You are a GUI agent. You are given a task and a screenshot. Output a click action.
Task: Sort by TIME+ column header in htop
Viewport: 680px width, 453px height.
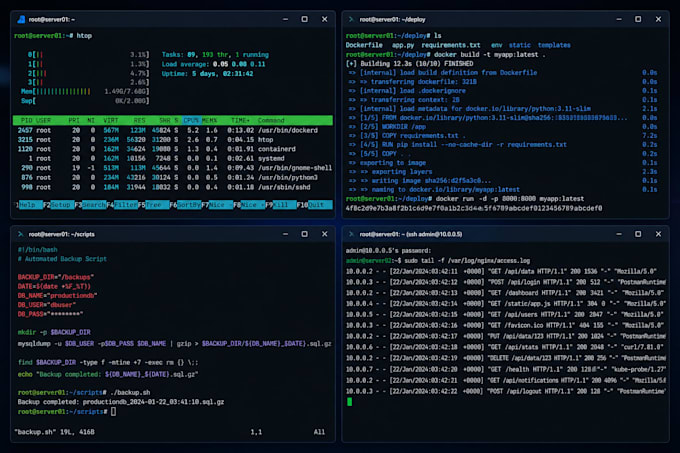click(240, 121)
